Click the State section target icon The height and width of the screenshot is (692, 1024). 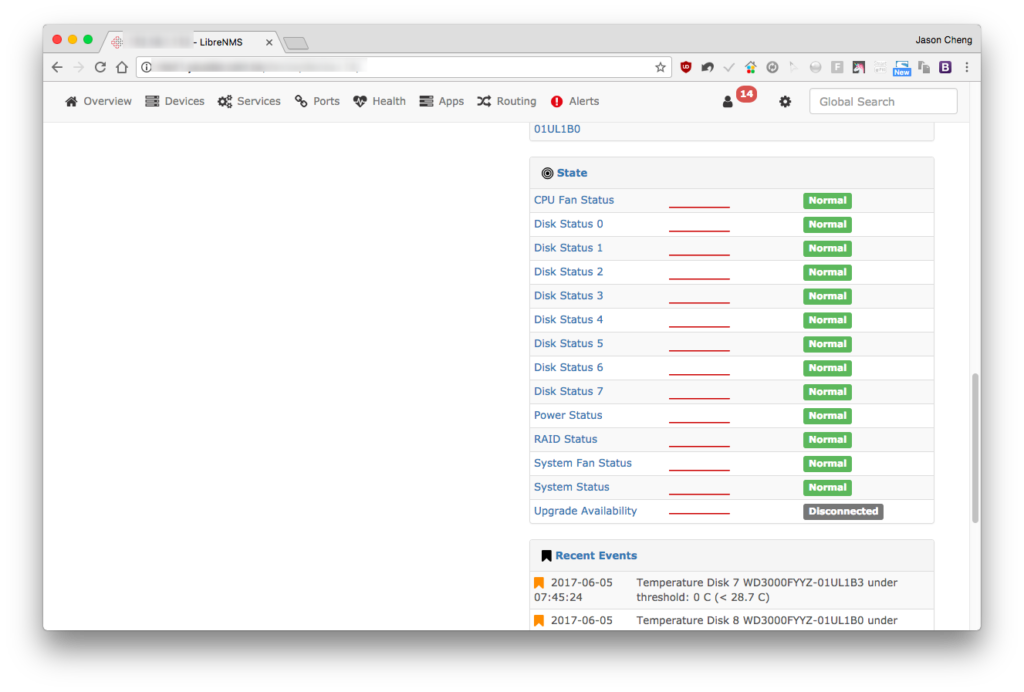(x=547, y=173)
